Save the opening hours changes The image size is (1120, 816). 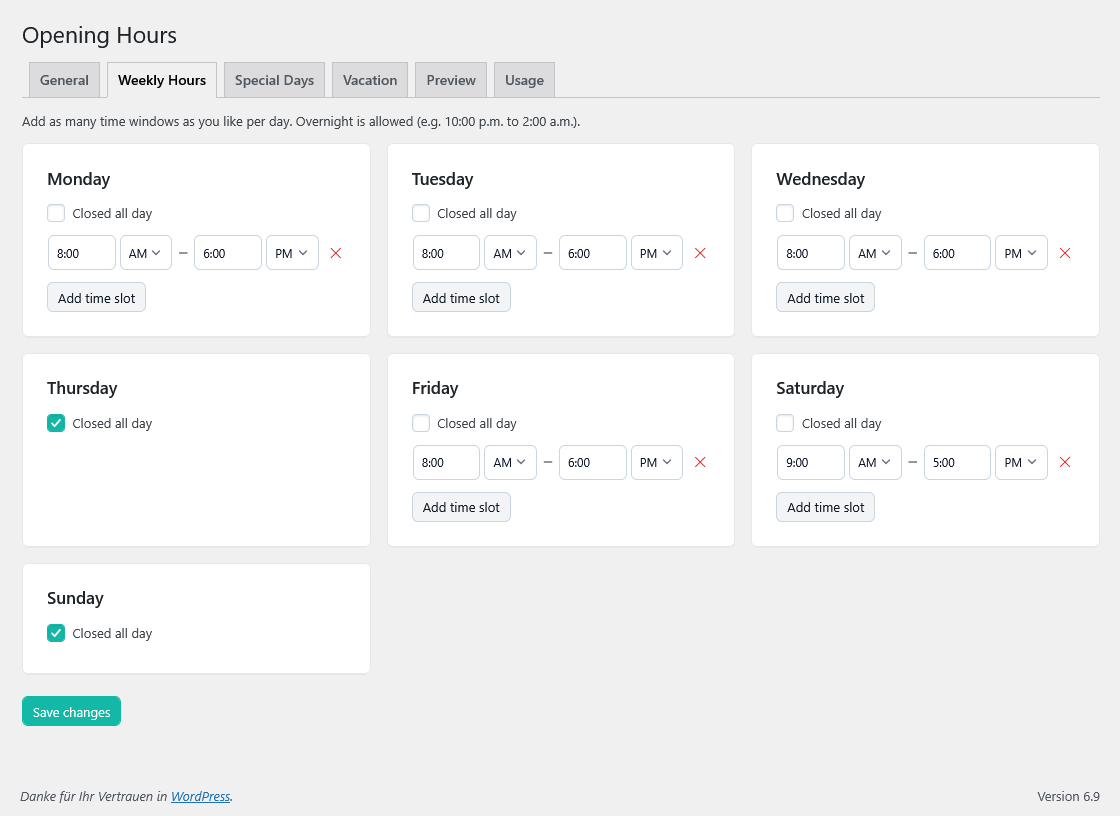(71, 711)
